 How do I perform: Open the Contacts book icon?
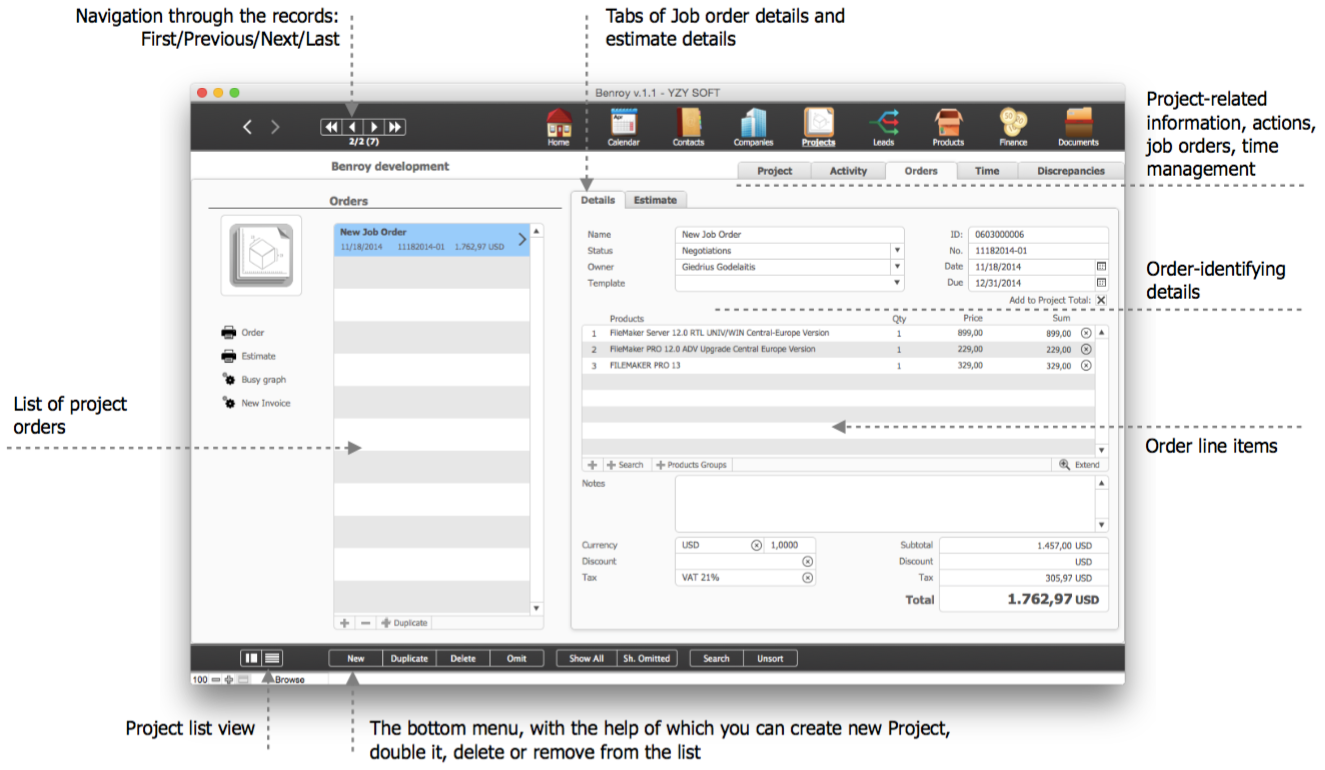click(688, 124)
